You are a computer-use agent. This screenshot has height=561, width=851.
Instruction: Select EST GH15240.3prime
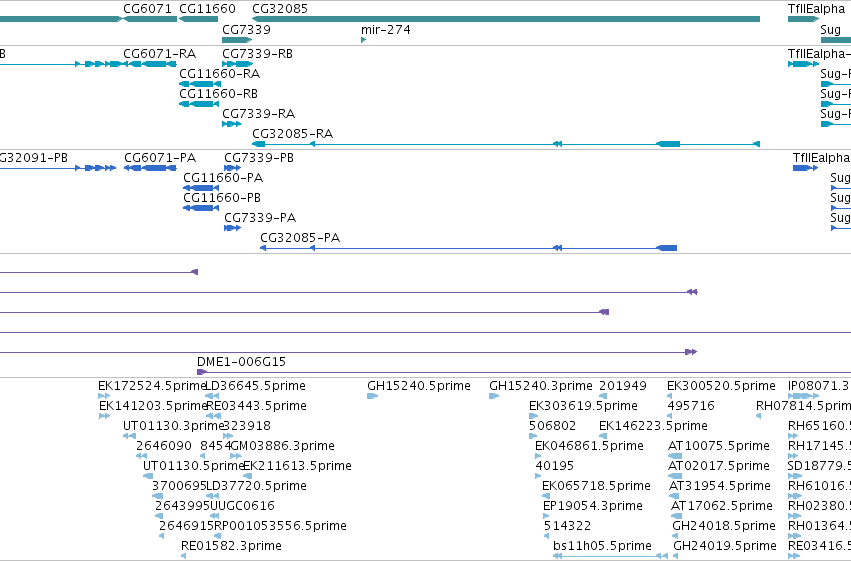(541, 386)
